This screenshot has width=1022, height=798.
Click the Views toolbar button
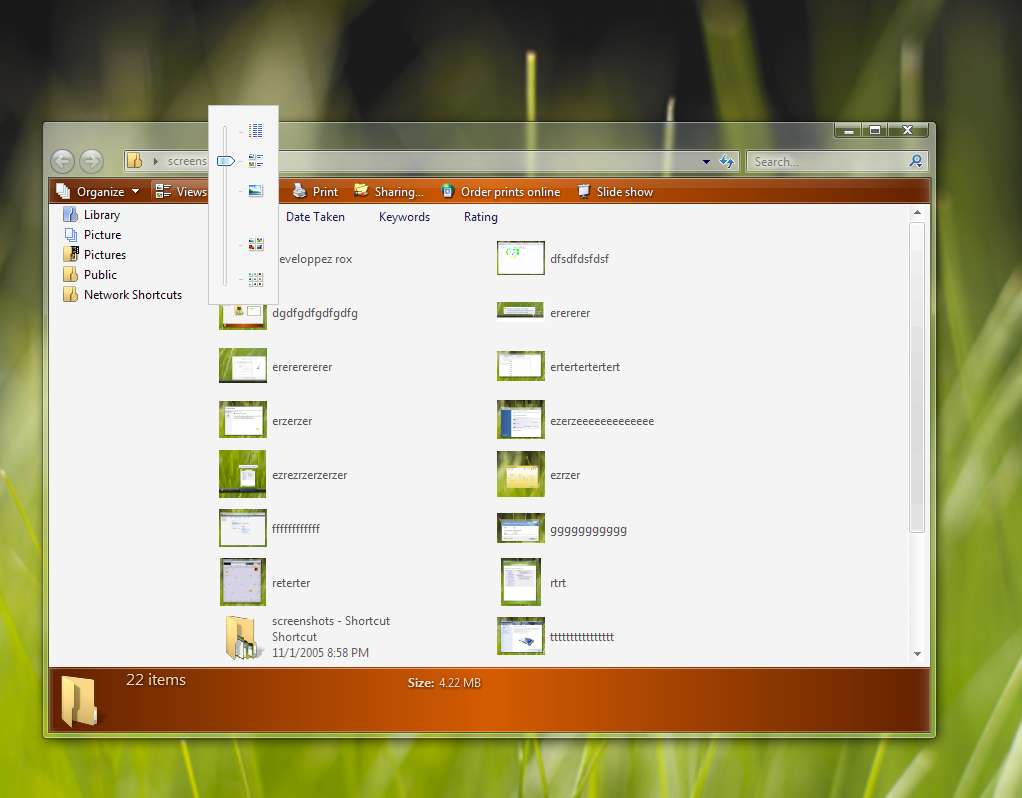point(181,192)
